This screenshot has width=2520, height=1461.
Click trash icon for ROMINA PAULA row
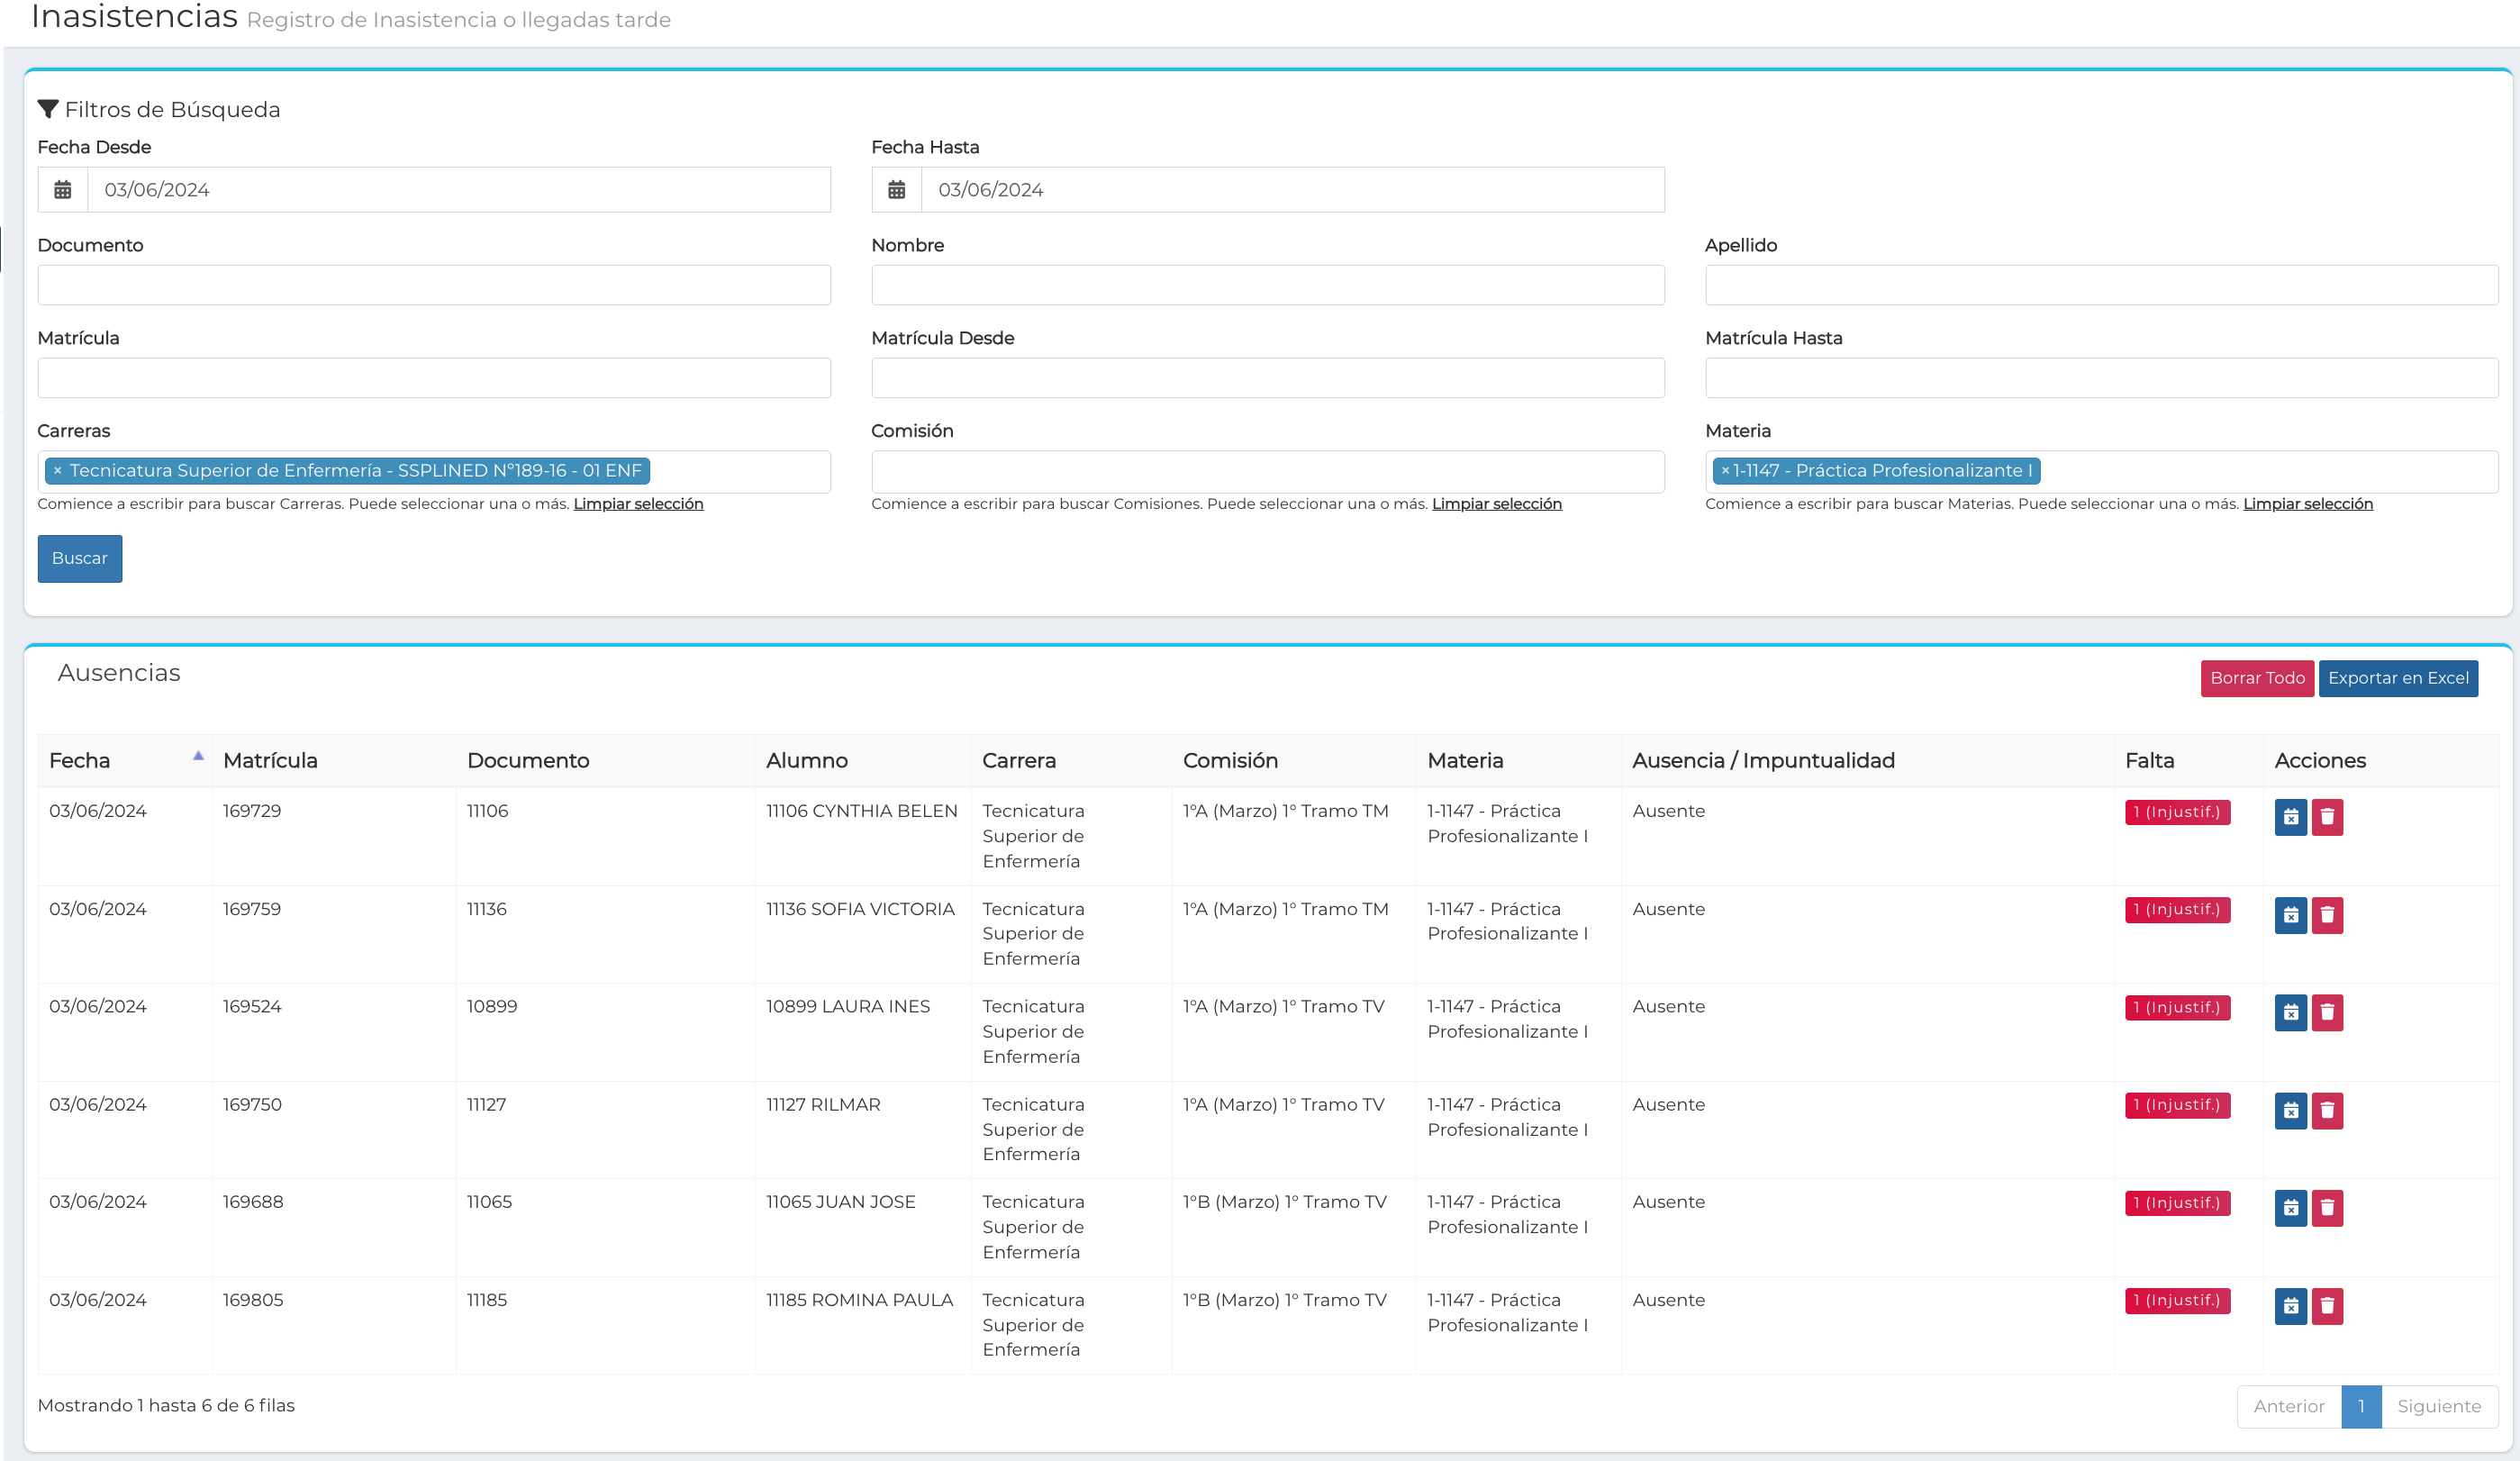tap(2327, 1305)
